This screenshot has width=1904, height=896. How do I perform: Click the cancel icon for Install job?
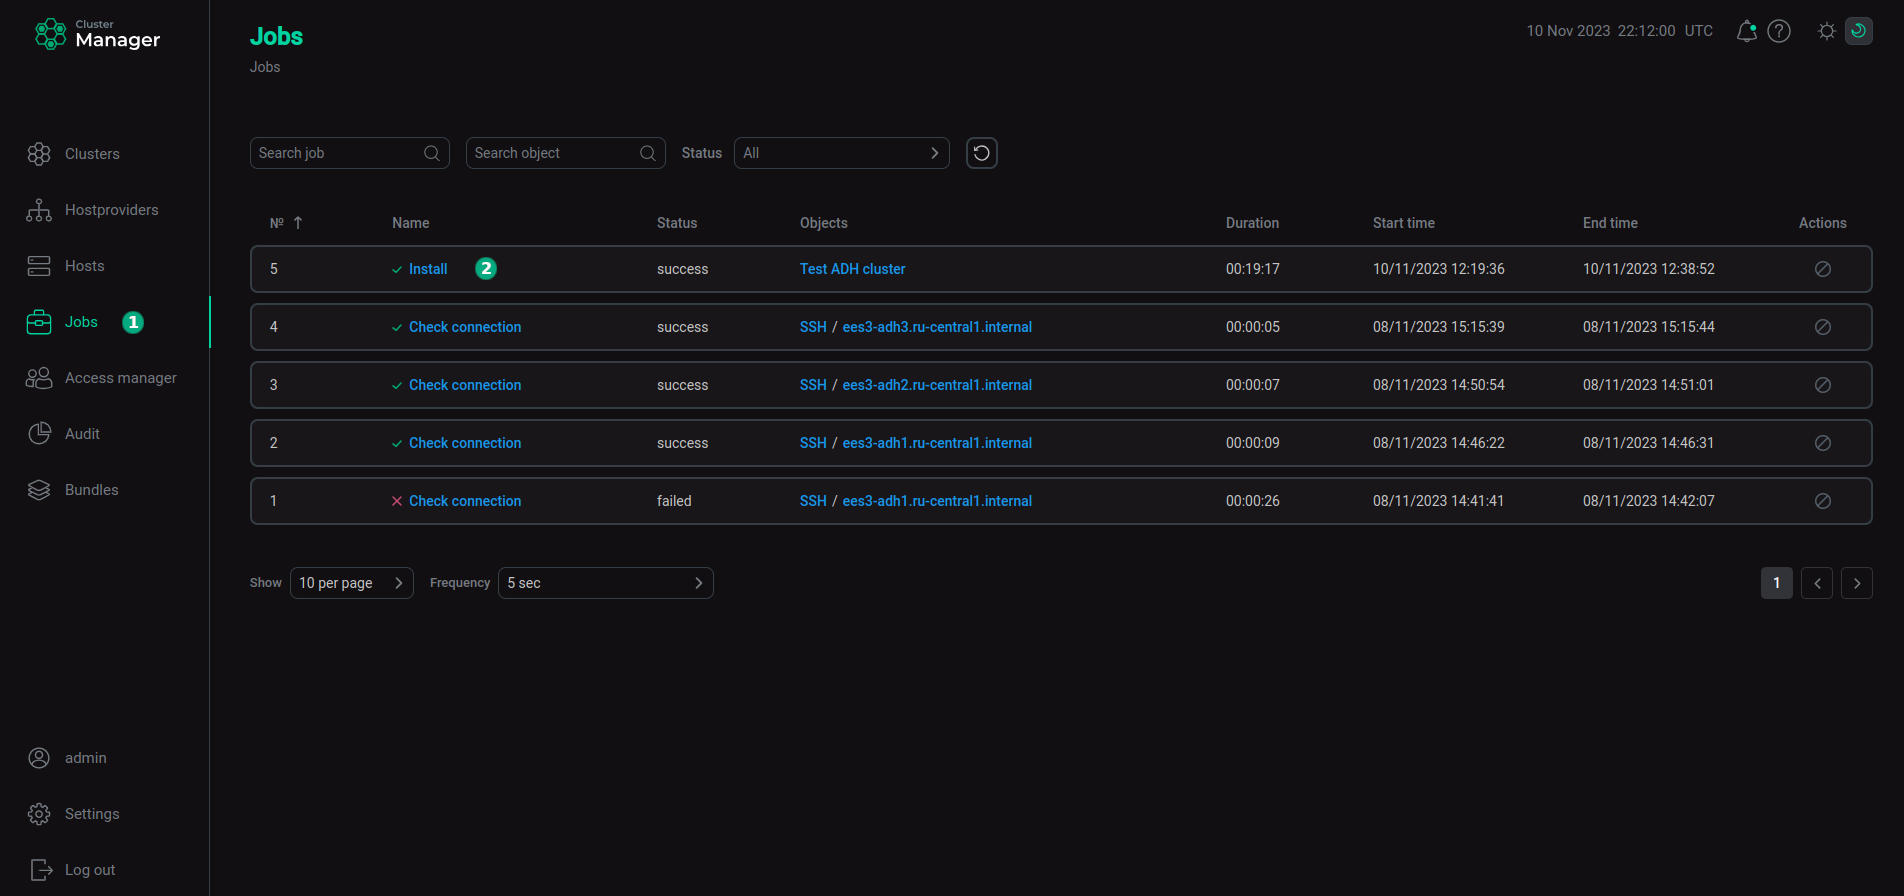(x=1822, y=269)
